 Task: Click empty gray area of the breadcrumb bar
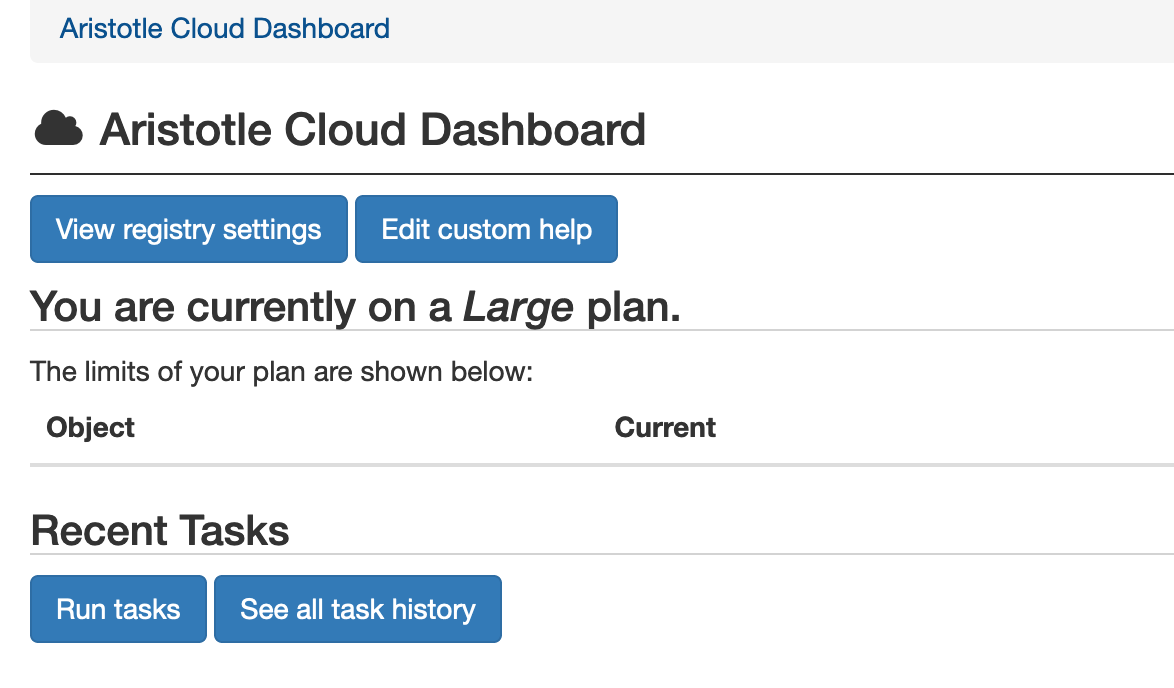(x=780, y=28)
